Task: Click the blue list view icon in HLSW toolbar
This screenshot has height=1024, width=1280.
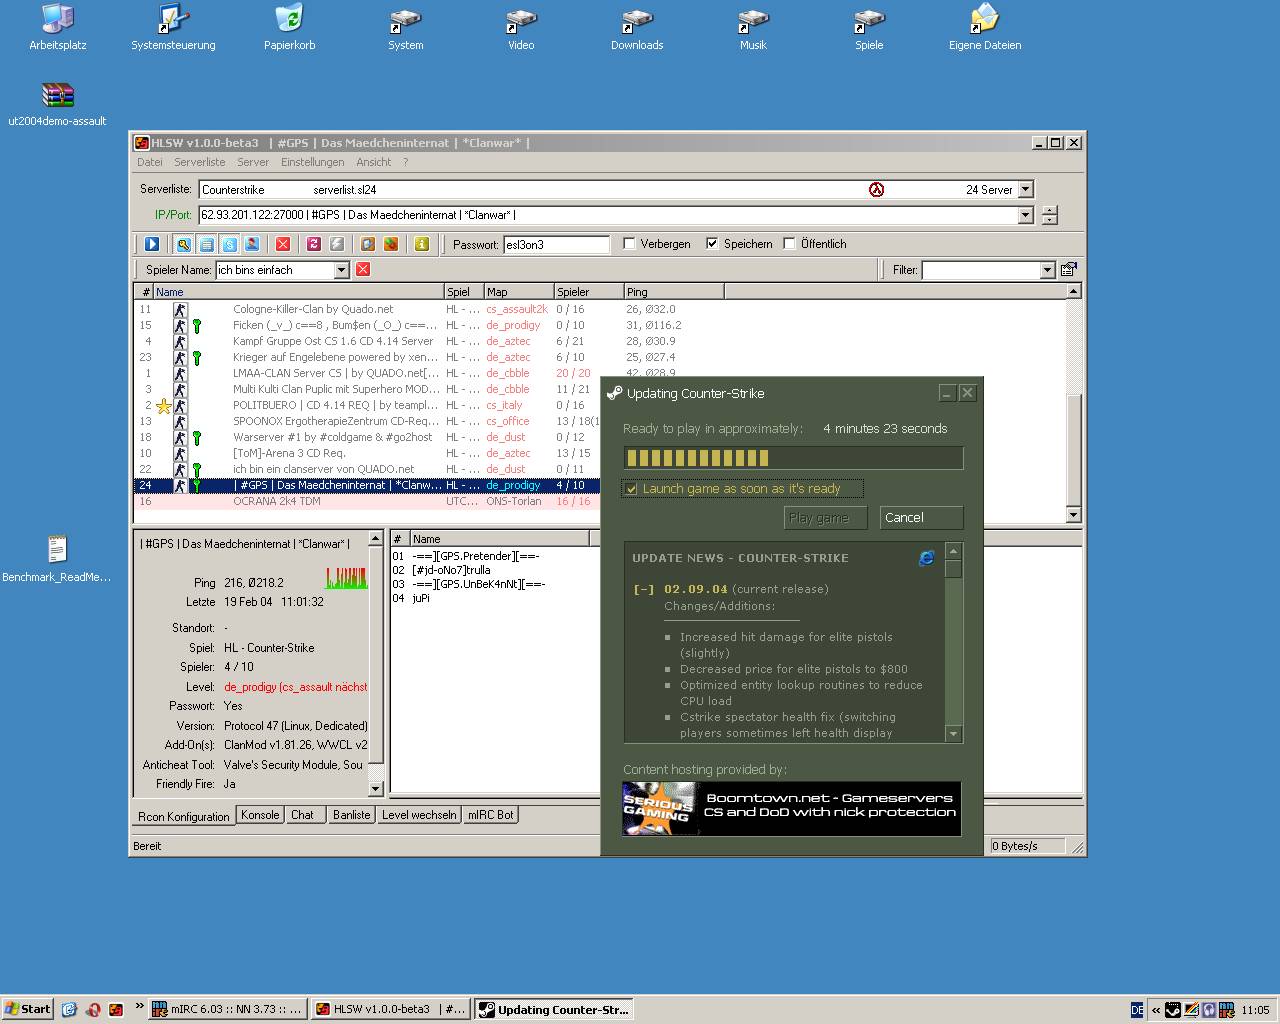Action: [206, 244]
